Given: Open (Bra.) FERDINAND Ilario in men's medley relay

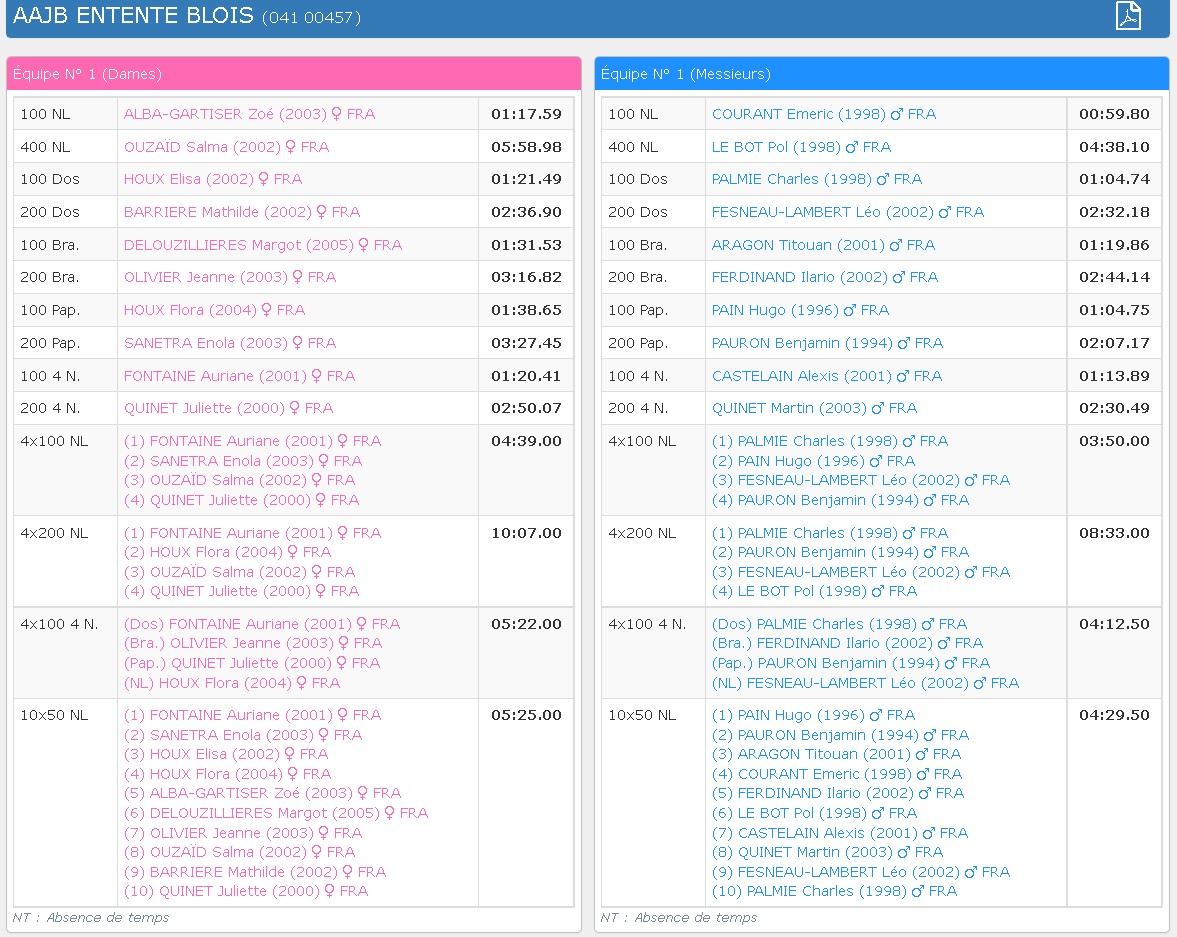Looking at the screenshot, I should [847, 644].
